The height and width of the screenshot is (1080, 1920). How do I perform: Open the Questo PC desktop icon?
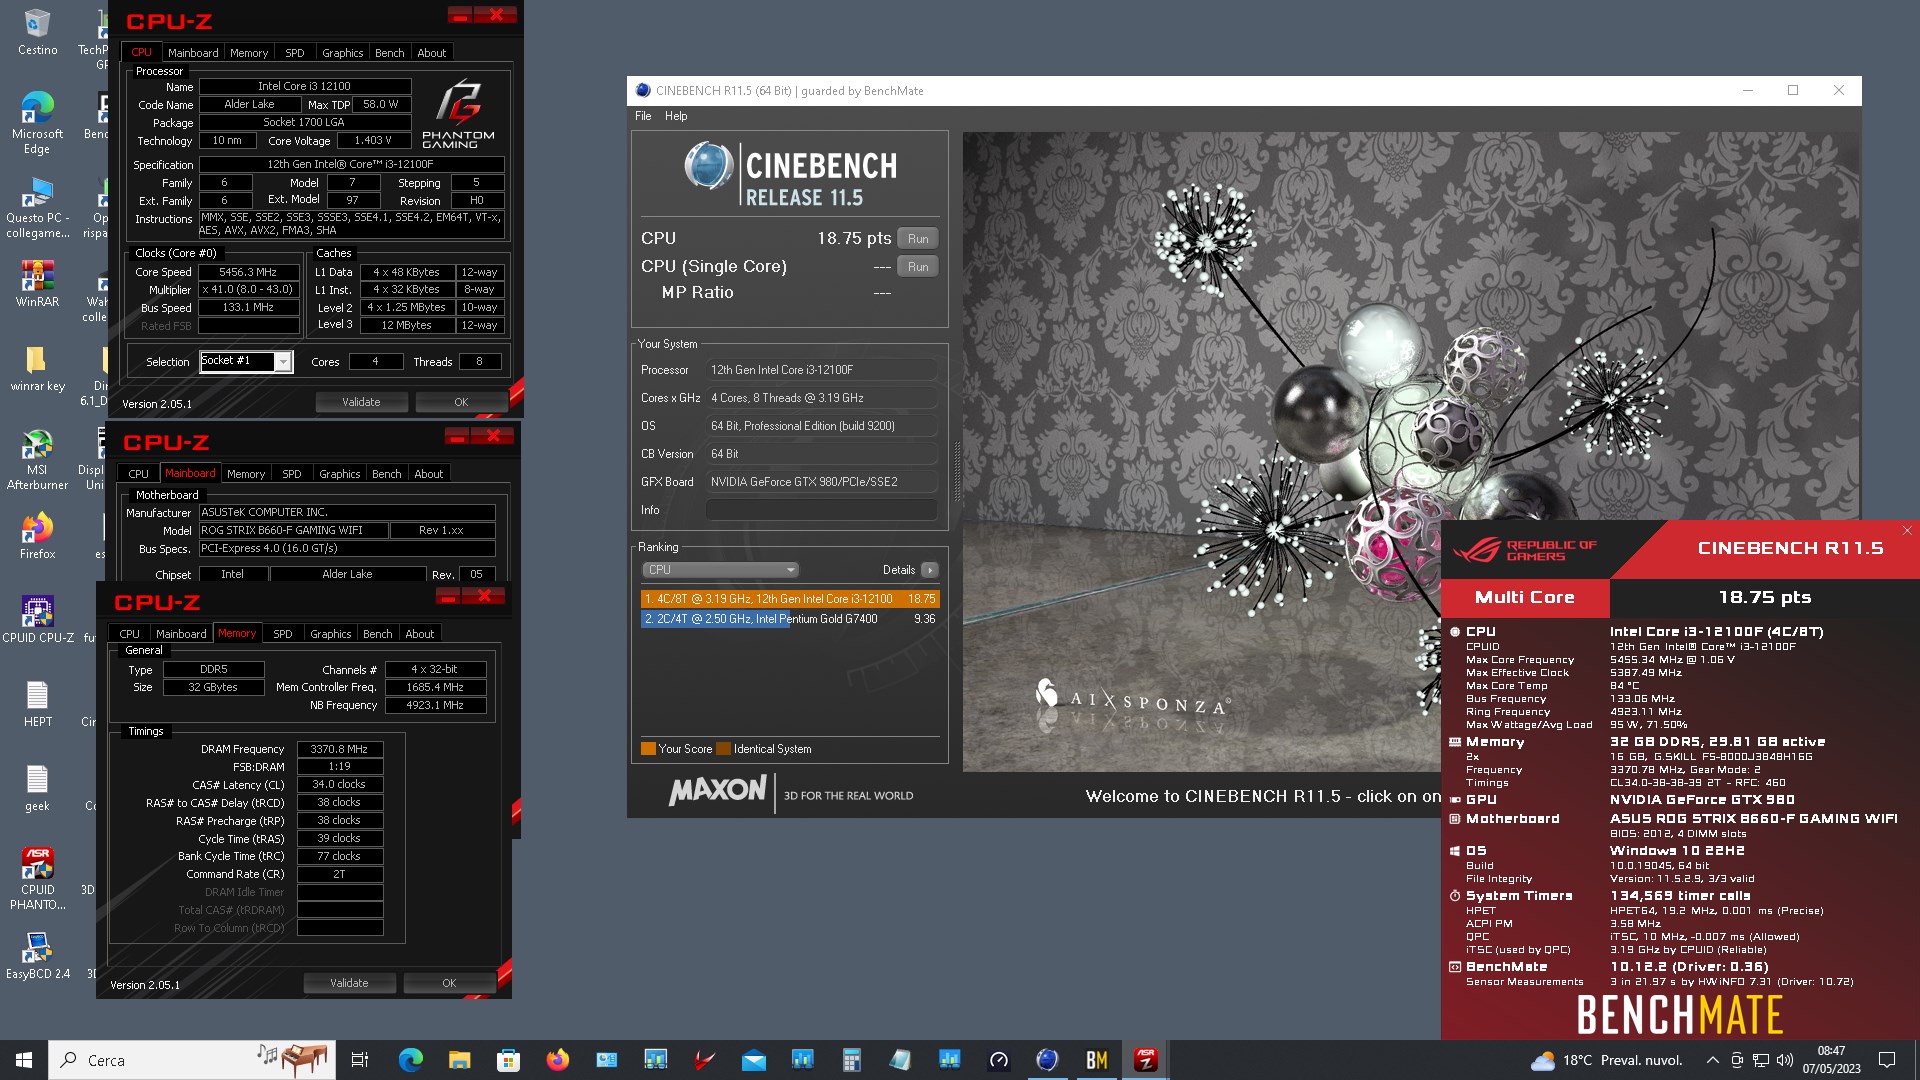pos(37,207)
